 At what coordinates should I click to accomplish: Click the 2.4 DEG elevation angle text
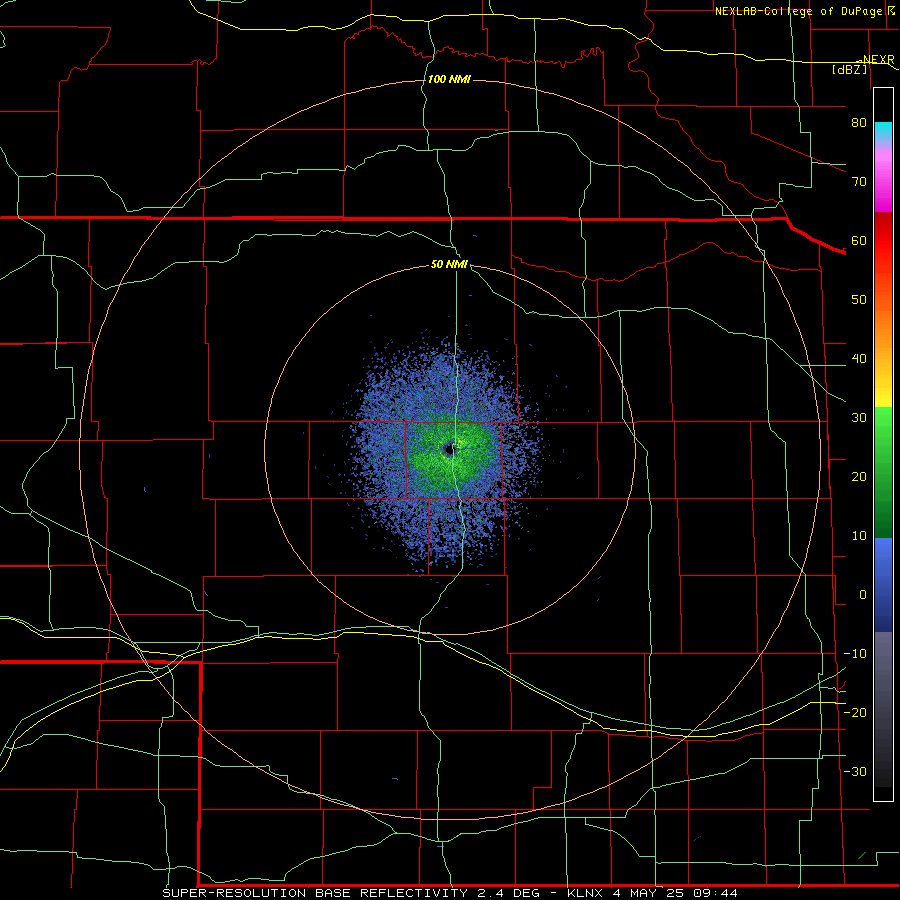(509, 893)
